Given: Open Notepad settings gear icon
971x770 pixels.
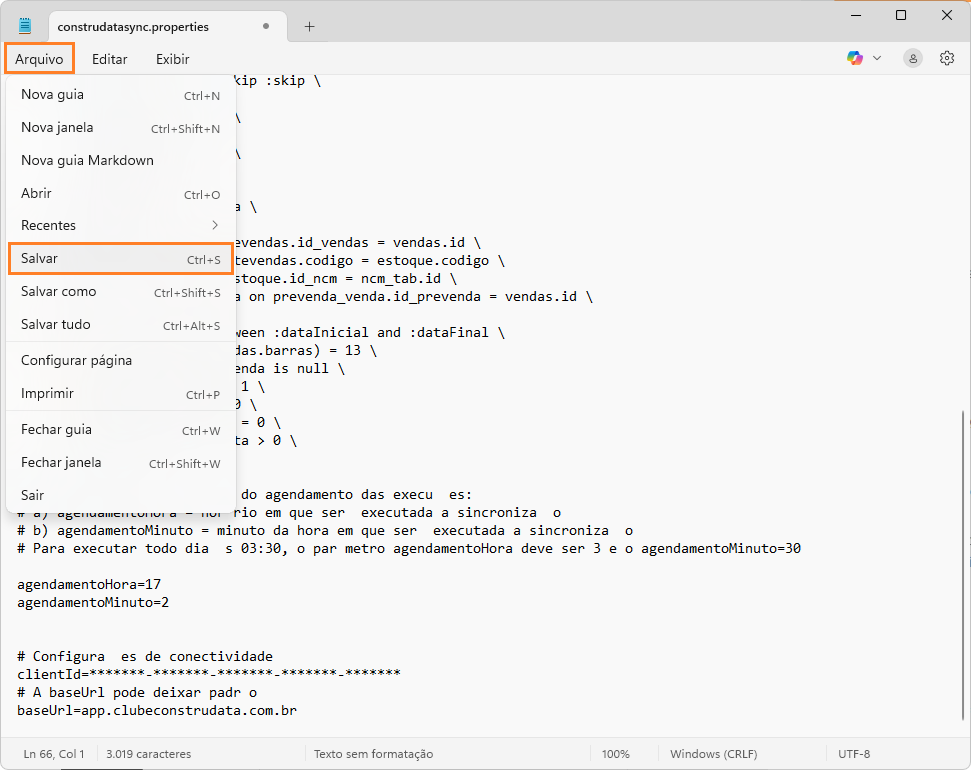Looking at the screenshot, I should (x=947, y=58).
